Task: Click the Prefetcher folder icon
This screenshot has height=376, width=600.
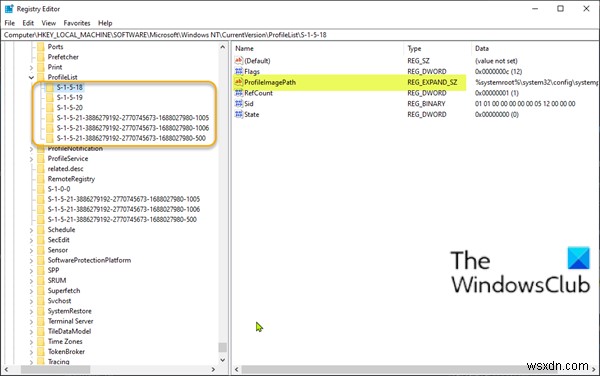Action: click(41, 57)
